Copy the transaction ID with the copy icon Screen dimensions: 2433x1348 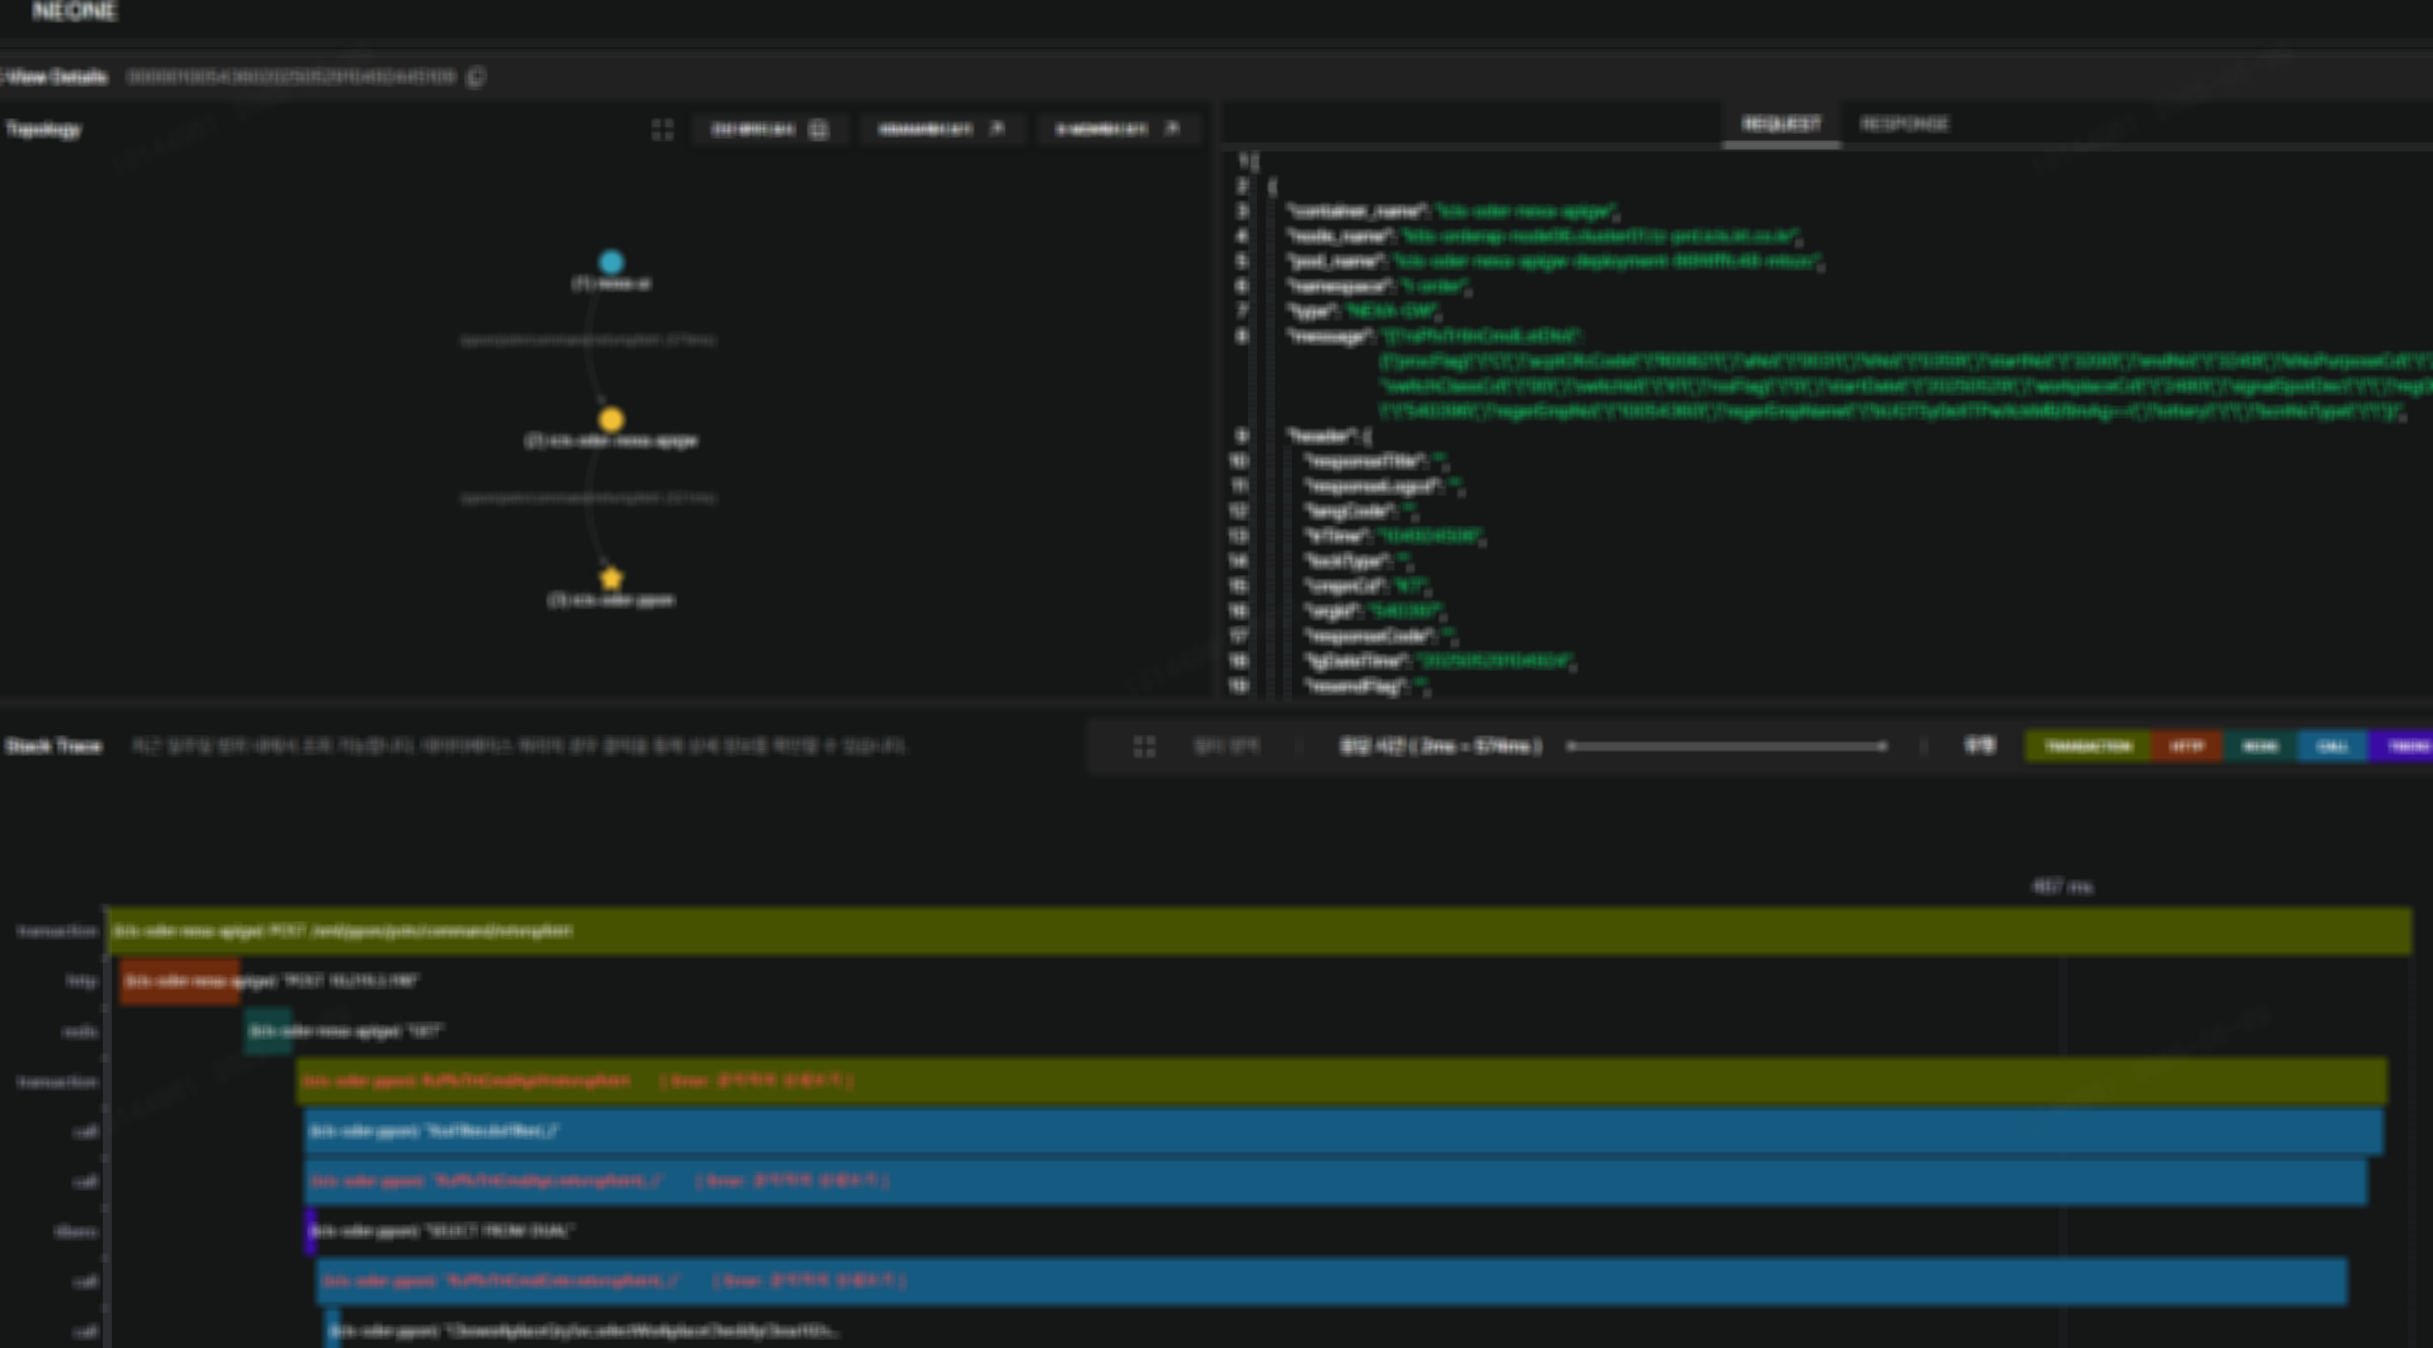tap(477, 77)
